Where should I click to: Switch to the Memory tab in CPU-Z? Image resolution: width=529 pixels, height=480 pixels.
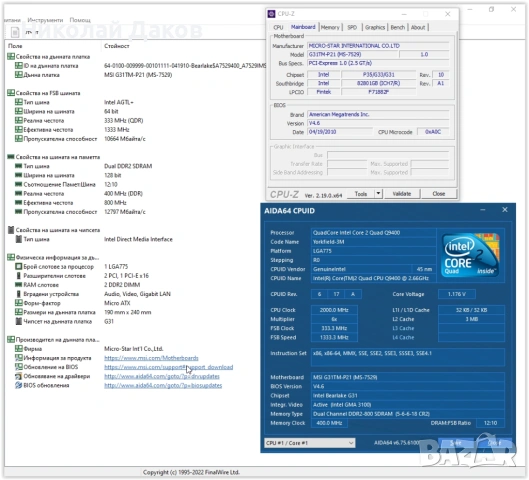pos(330,27)
